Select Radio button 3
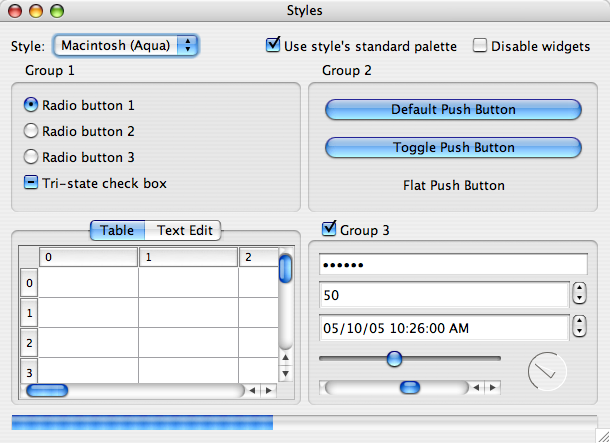 31,157
